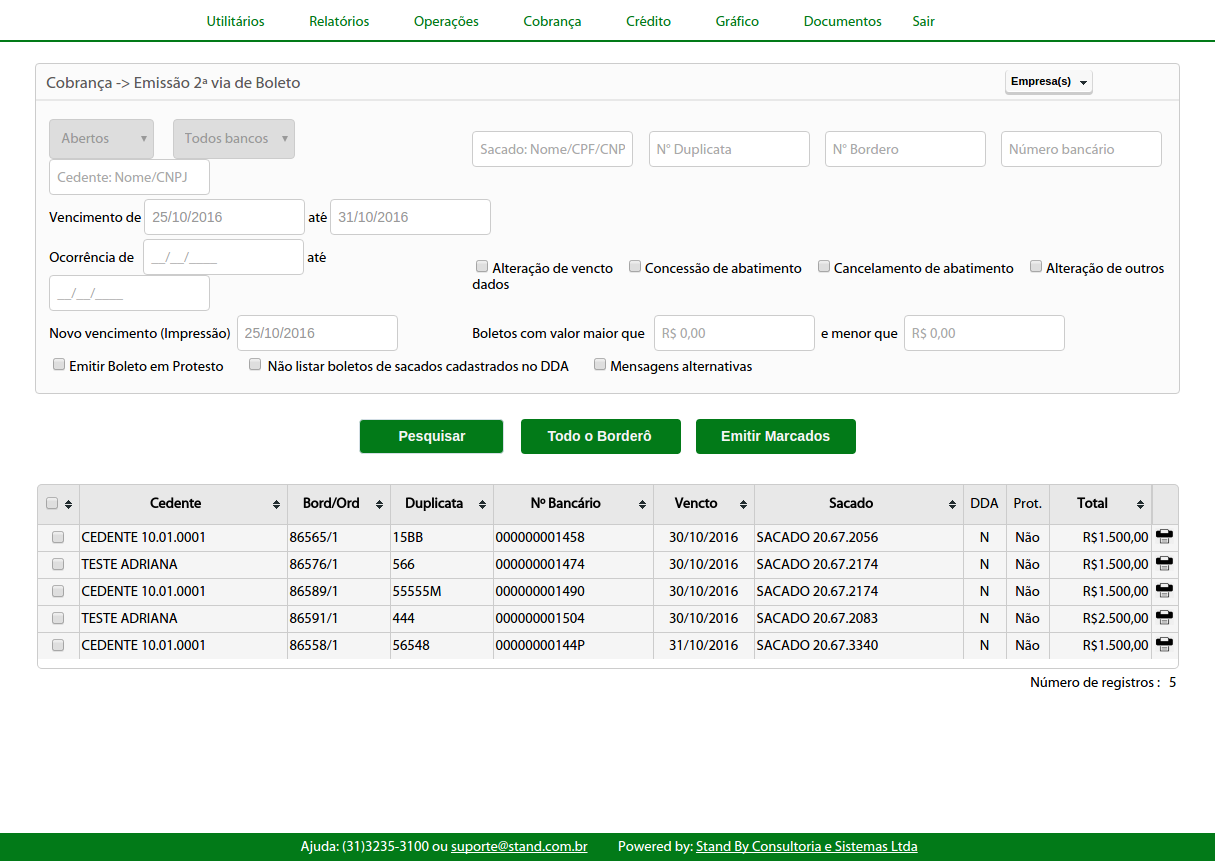Click Sair to log out
1215x861 pixels.
click(923, 21)
